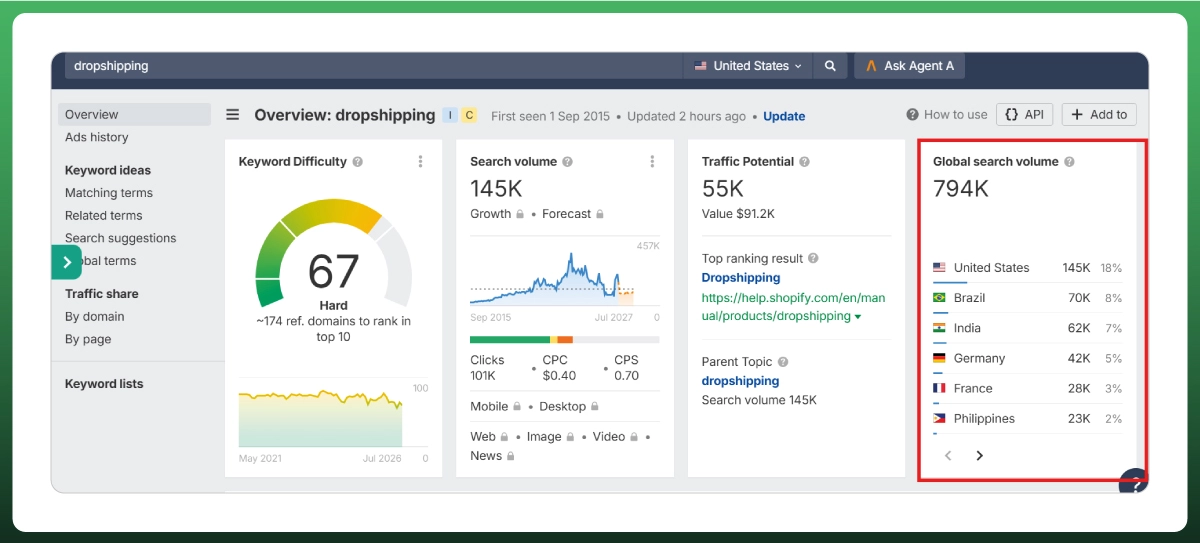Screen dimensions: 1200x543
Task: Click the lock icon next to News
Action: click(510, 456)
